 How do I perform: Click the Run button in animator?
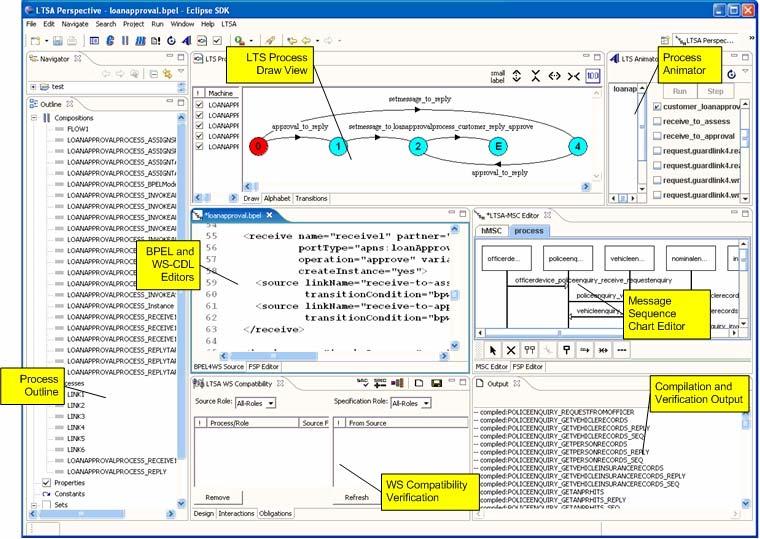click(680, 91)
